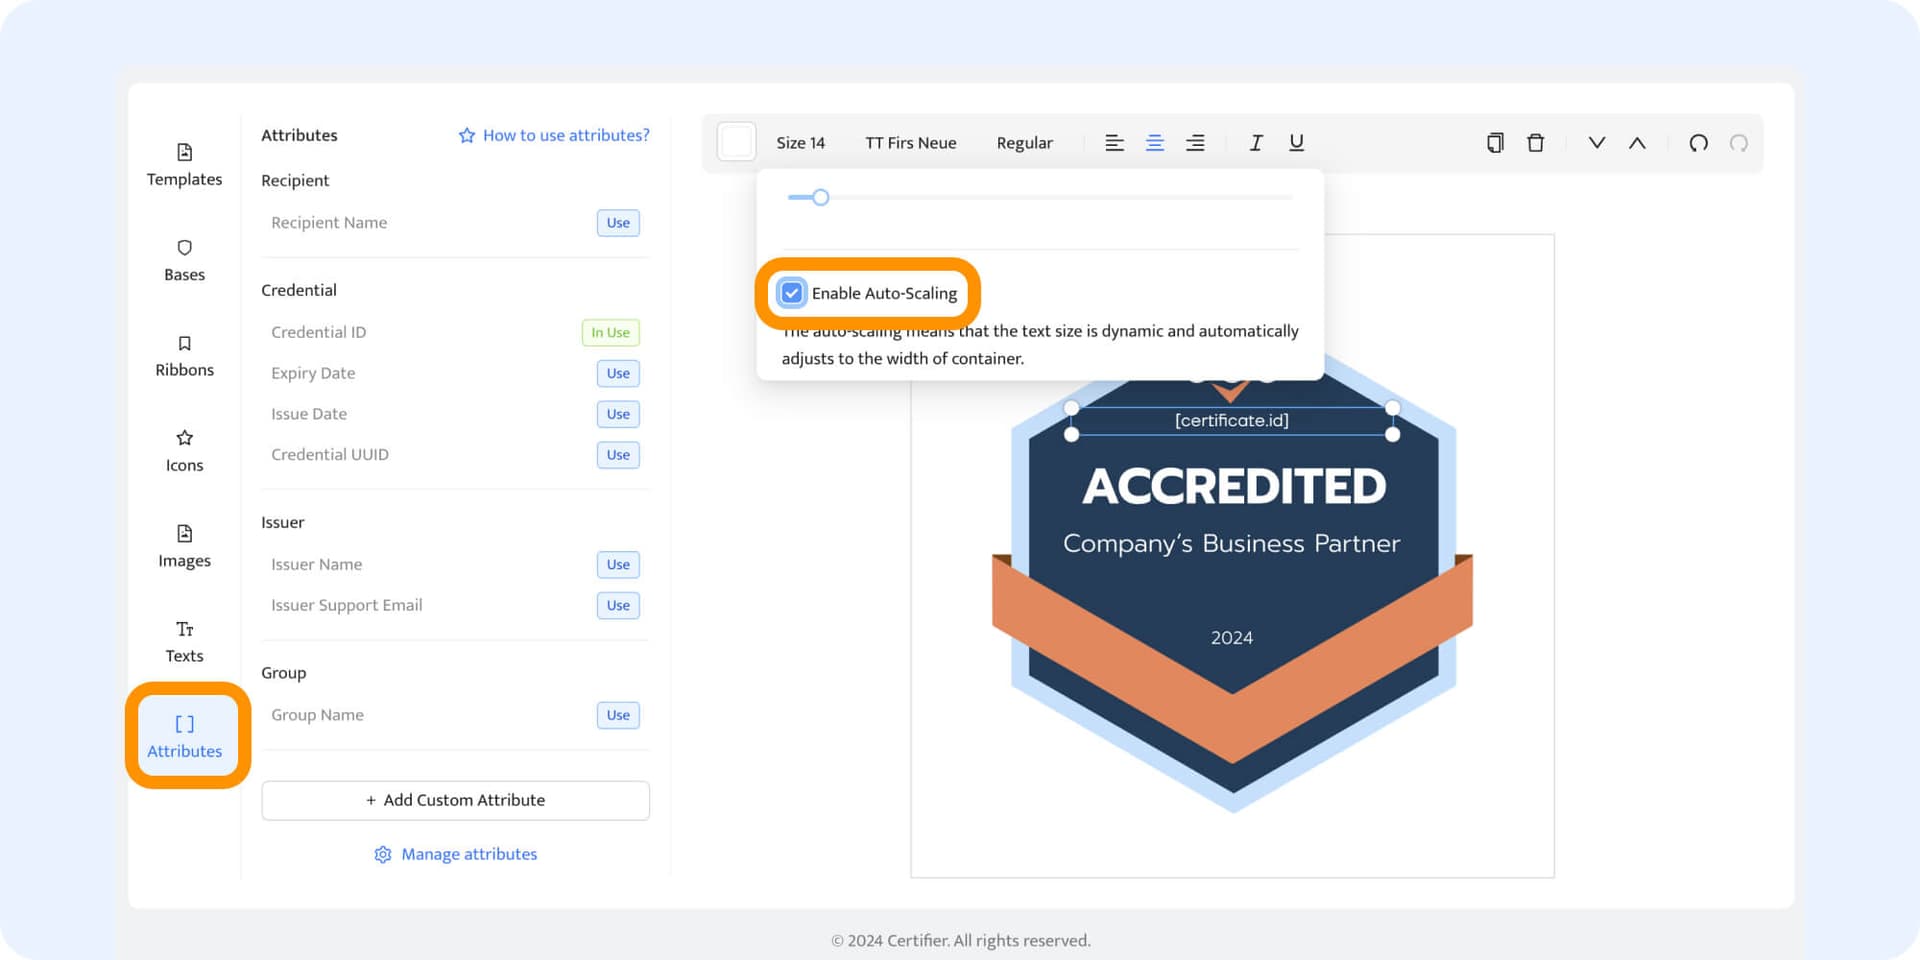Enable right text alignment

coord(1195,142)
